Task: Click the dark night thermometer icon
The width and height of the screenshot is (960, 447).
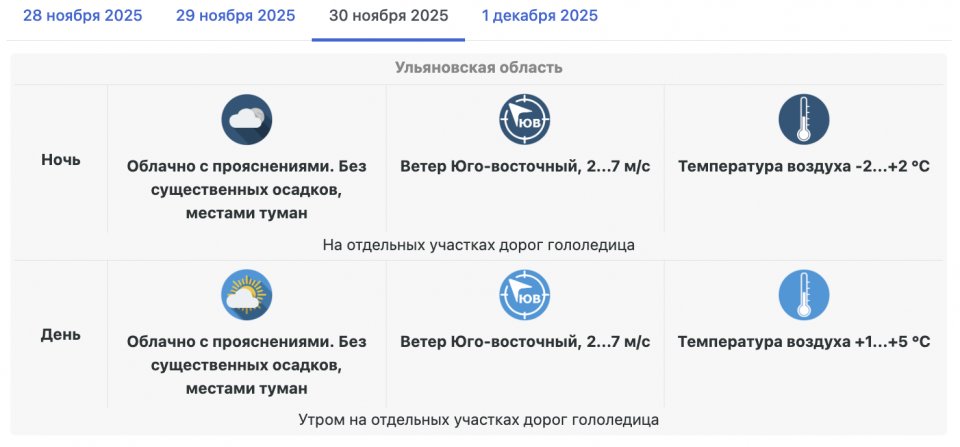Action: click(x=804, y=120)
